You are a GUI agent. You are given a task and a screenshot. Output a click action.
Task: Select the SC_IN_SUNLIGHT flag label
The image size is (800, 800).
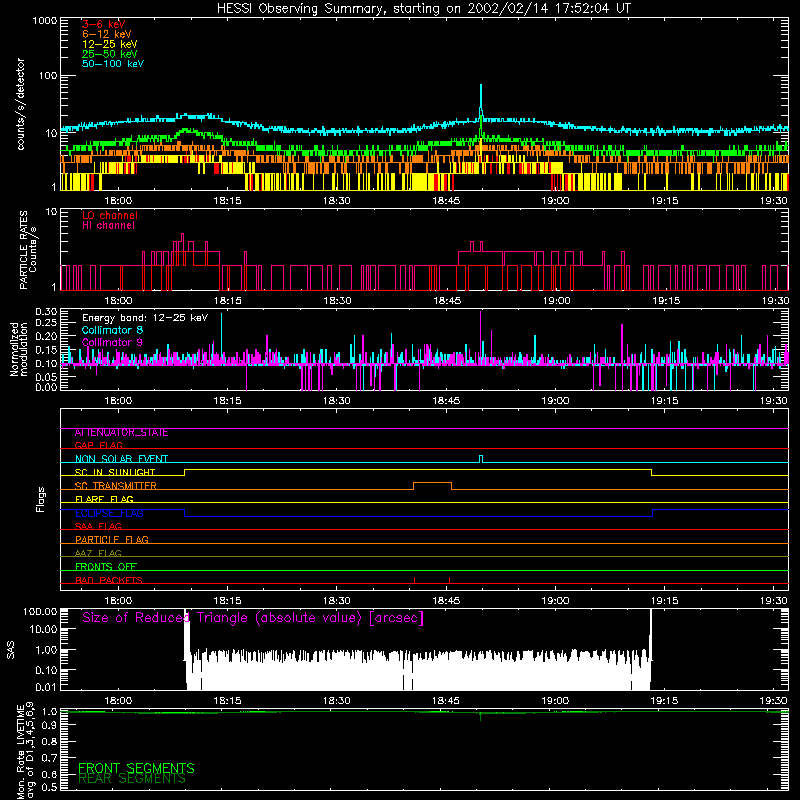tap(115, 472)
